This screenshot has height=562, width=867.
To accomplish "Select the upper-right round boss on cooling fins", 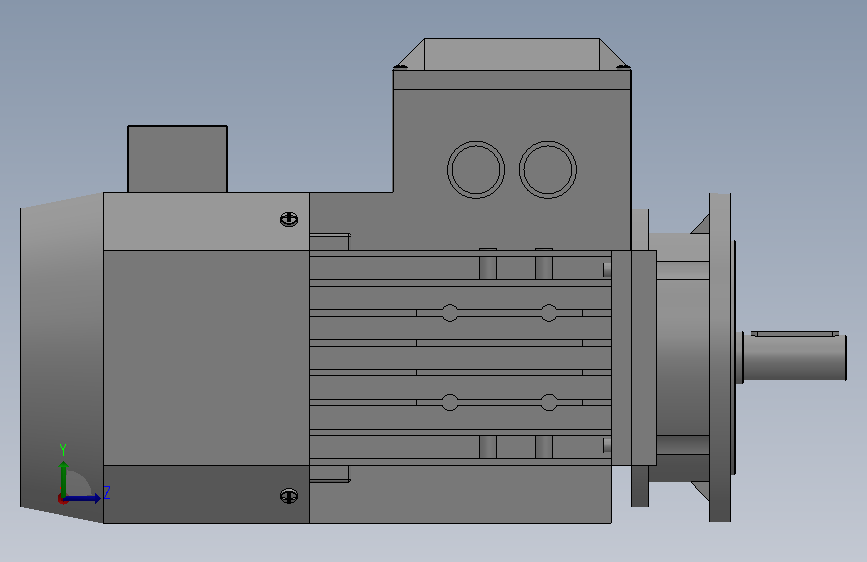I will 549,313.
